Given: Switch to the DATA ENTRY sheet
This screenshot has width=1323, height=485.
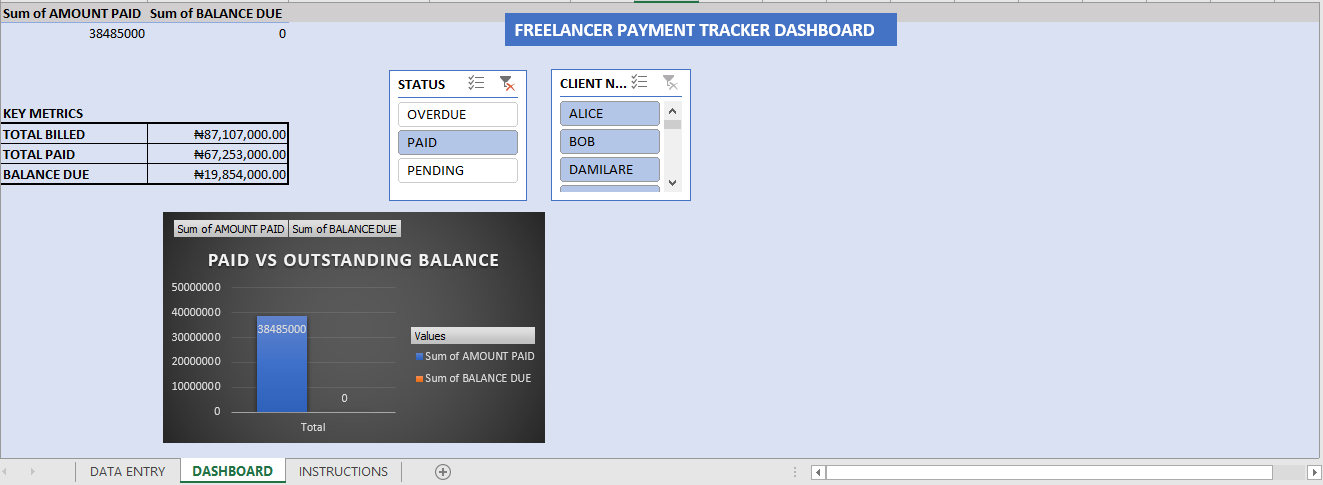Looking at the screenshot, I should click(127, 471).
